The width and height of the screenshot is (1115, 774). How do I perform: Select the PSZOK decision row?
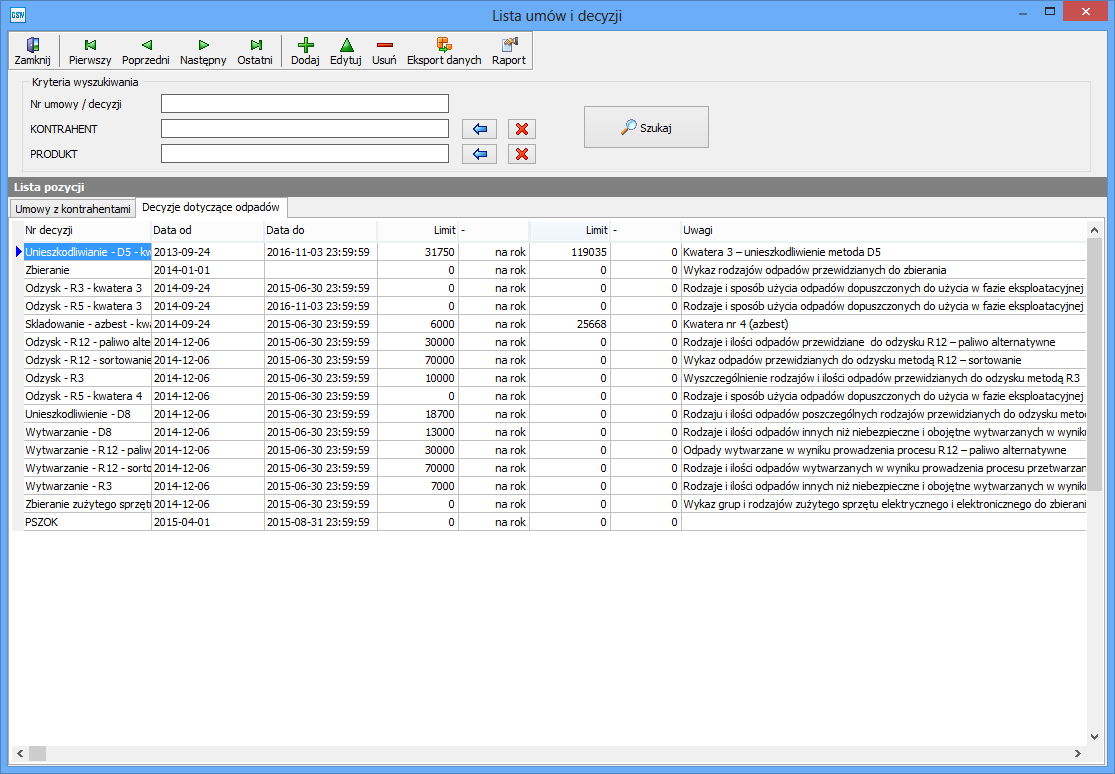click(x=87, y=522)
